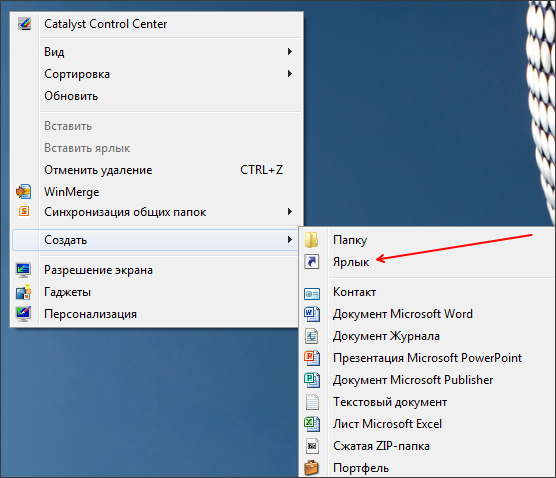Expand the Вид submenu arrow

point(290,52)
